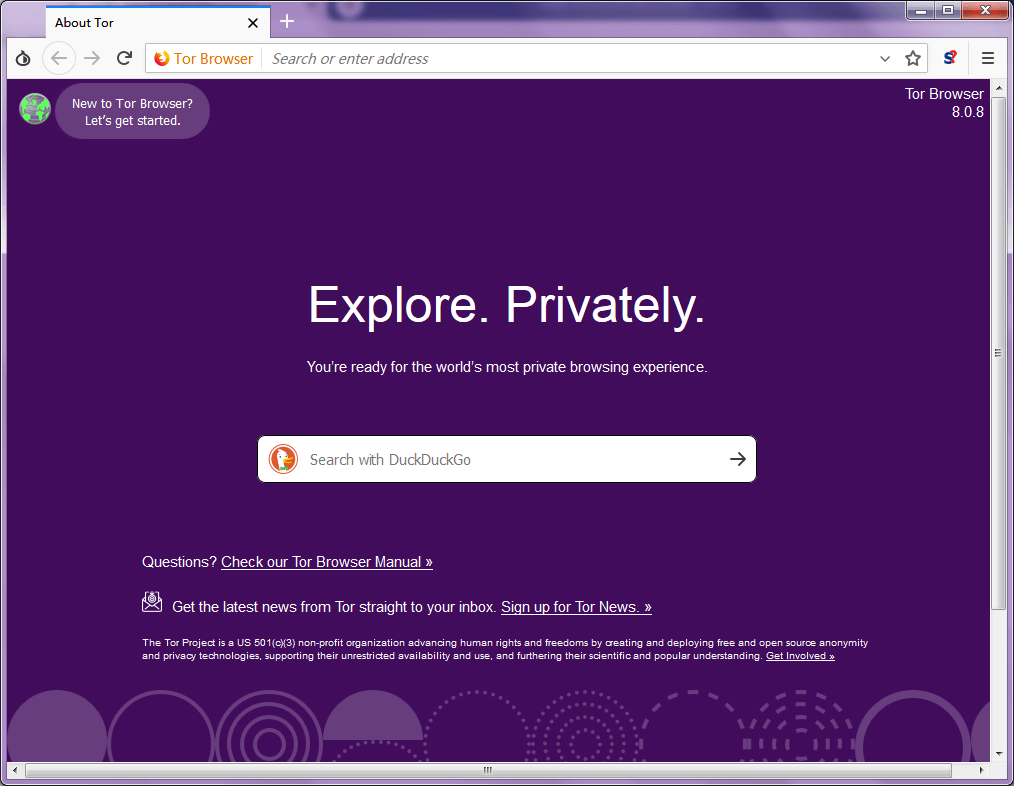
Task: Click the vertical scrollbar down arrow
Action: [x=998, y=753]
